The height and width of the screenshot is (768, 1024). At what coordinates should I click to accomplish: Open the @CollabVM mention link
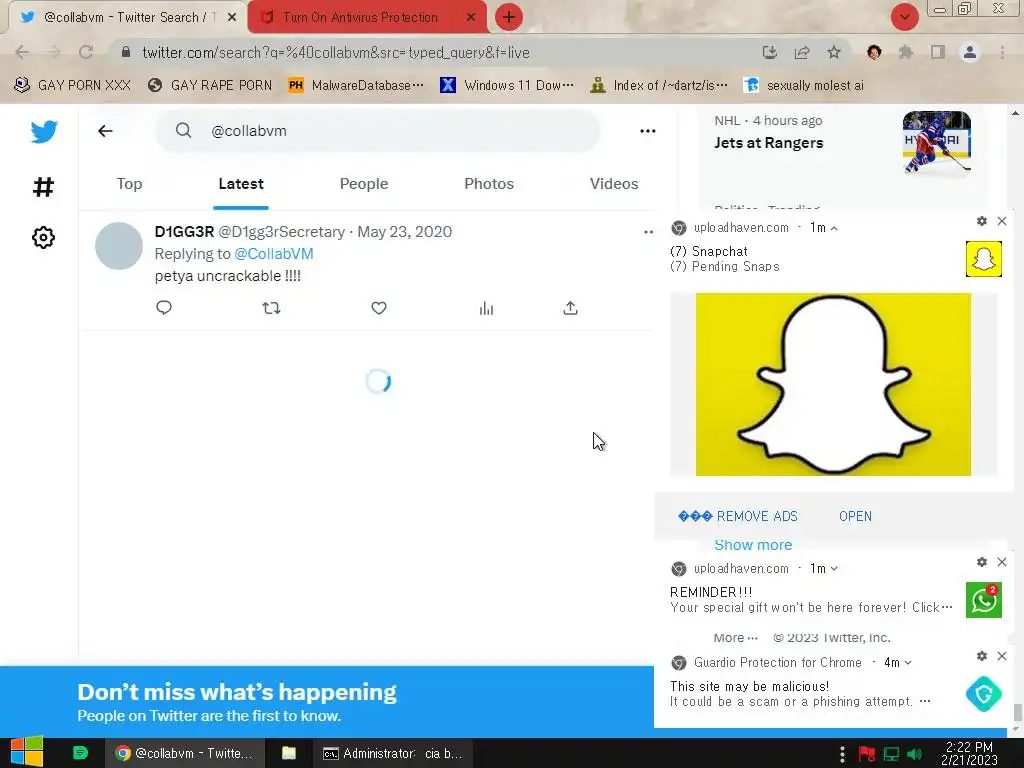pyautogui.click(x=274, y=254)
